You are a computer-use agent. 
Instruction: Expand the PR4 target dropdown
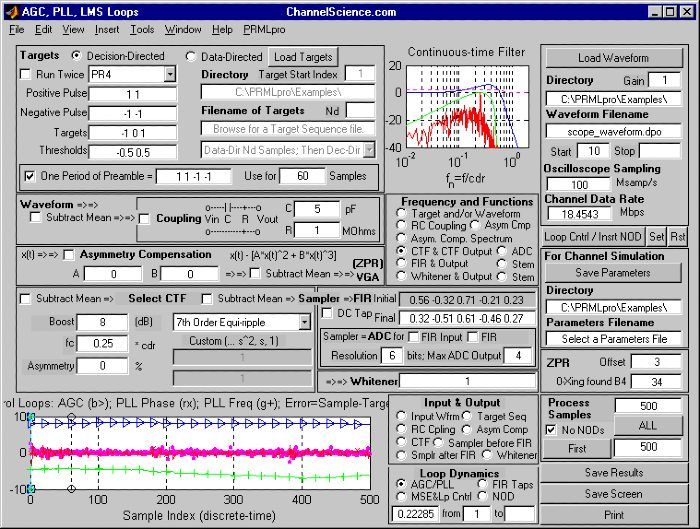170,74
